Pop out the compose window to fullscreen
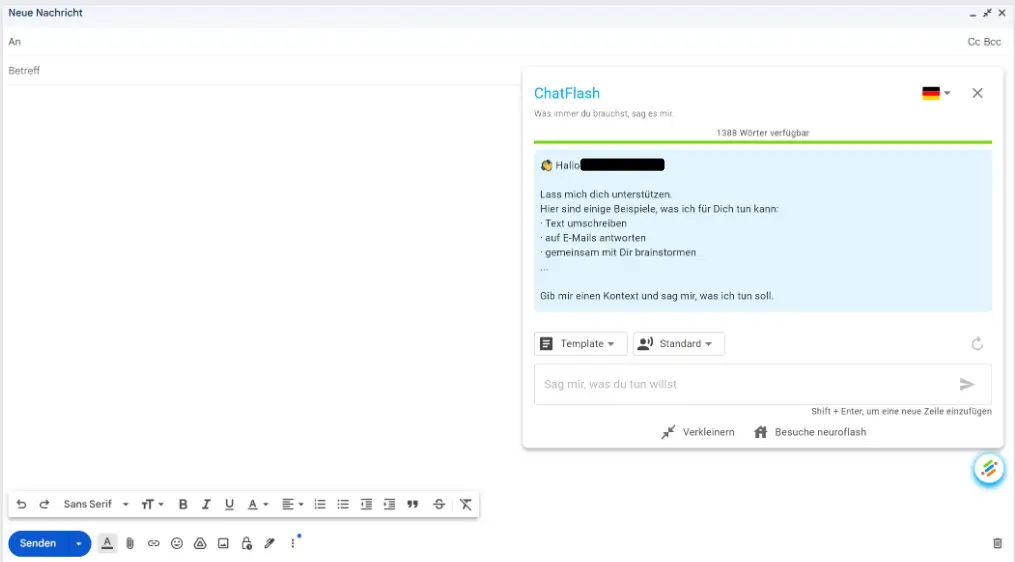 pyautogui.click(x=987, y=13)
